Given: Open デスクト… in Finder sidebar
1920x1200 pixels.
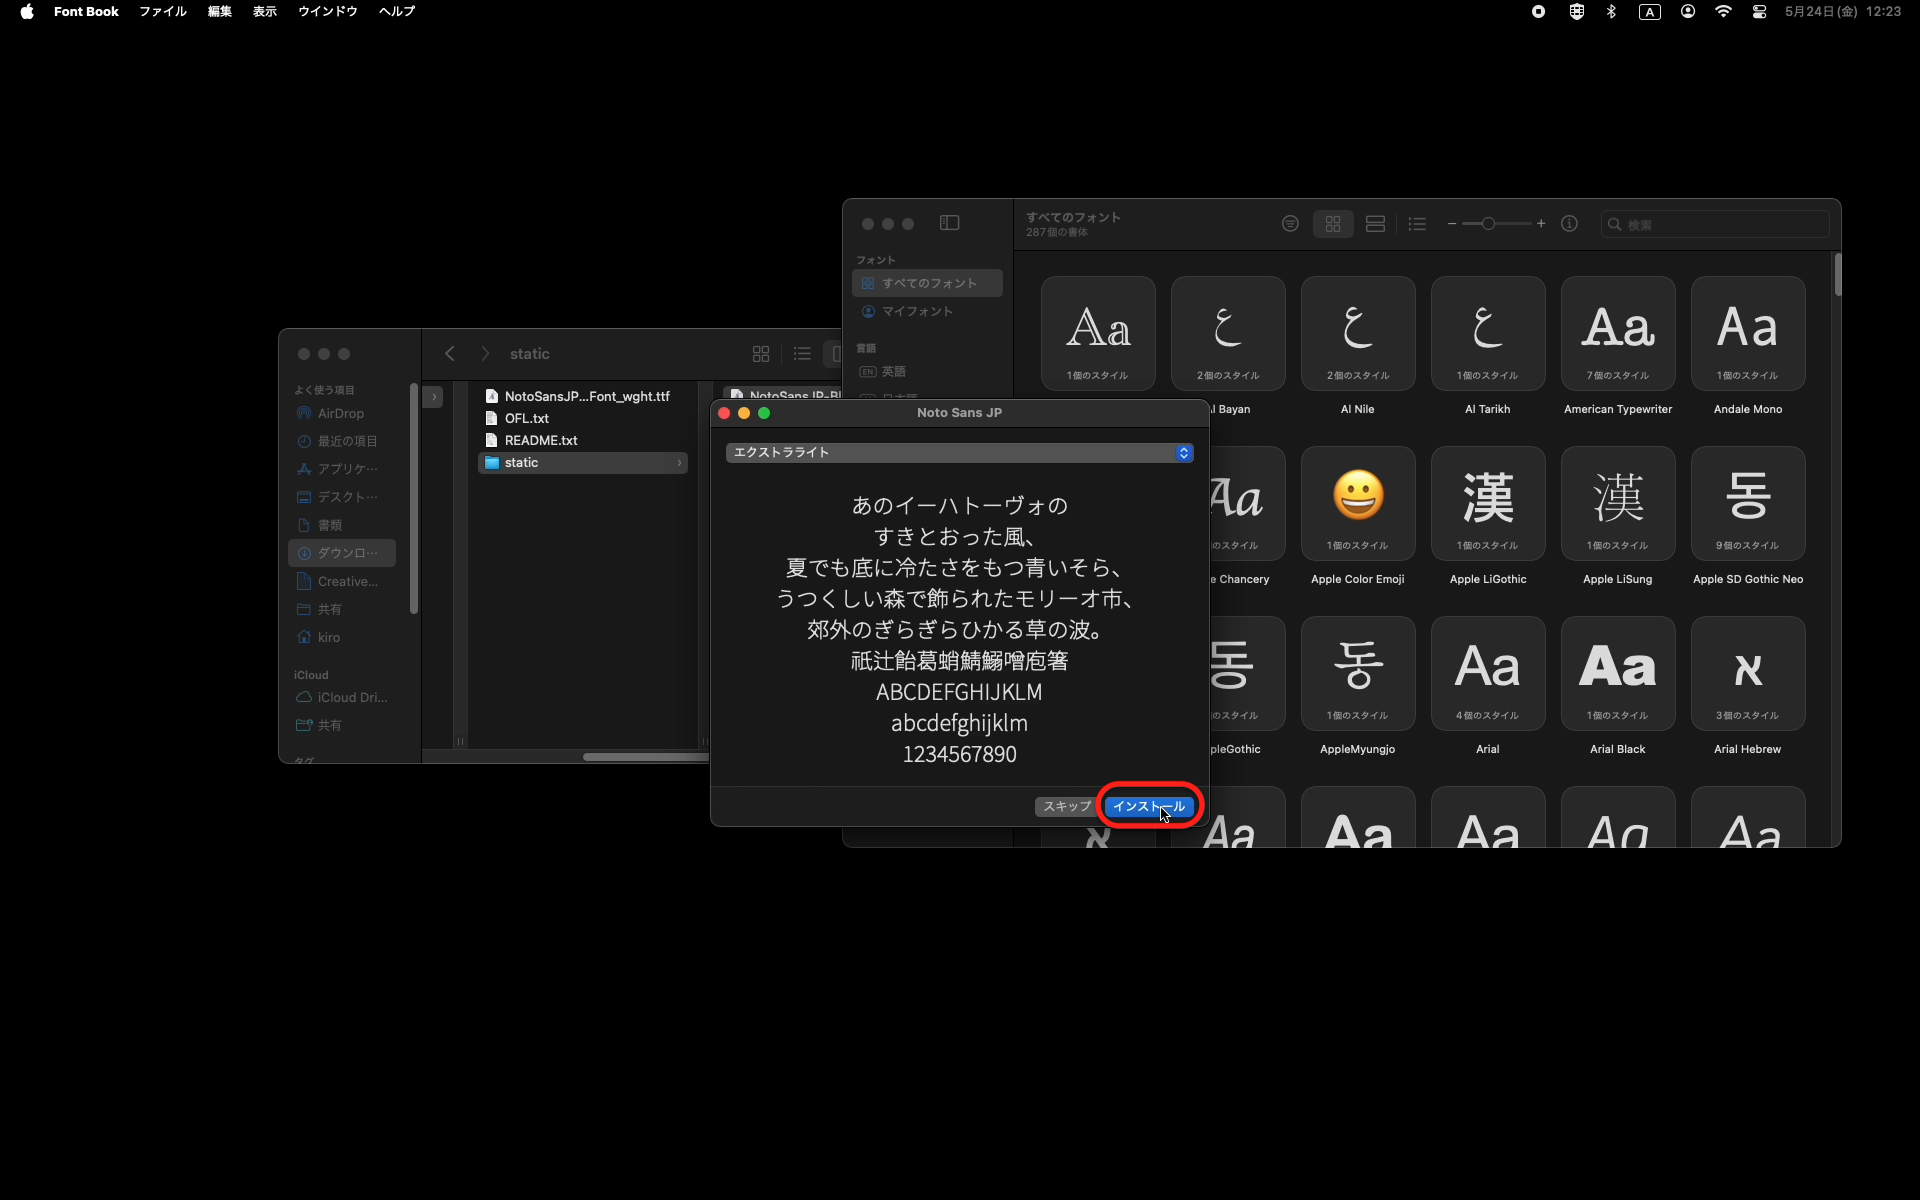Looking at the screenshot, I should point(342,497).
